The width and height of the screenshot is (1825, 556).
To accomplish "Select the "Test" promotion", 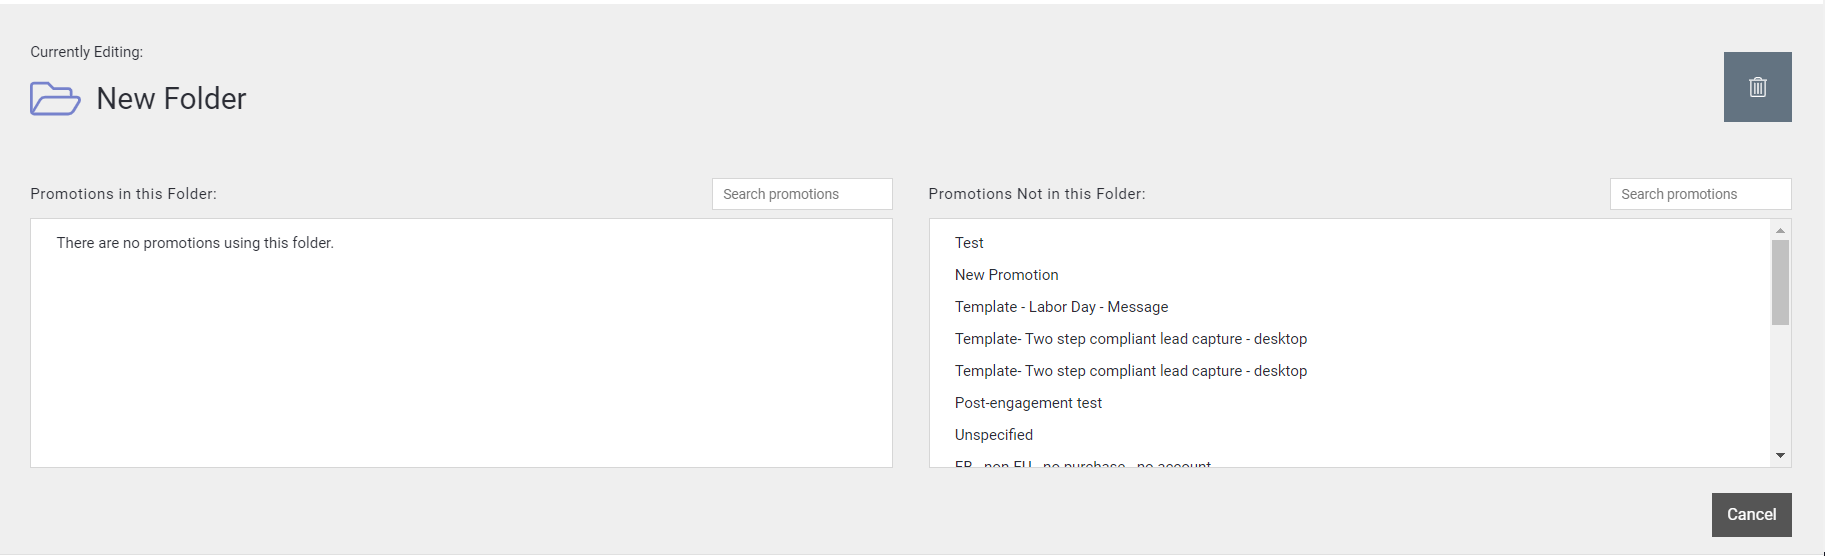I will click(x=969, y=243).
